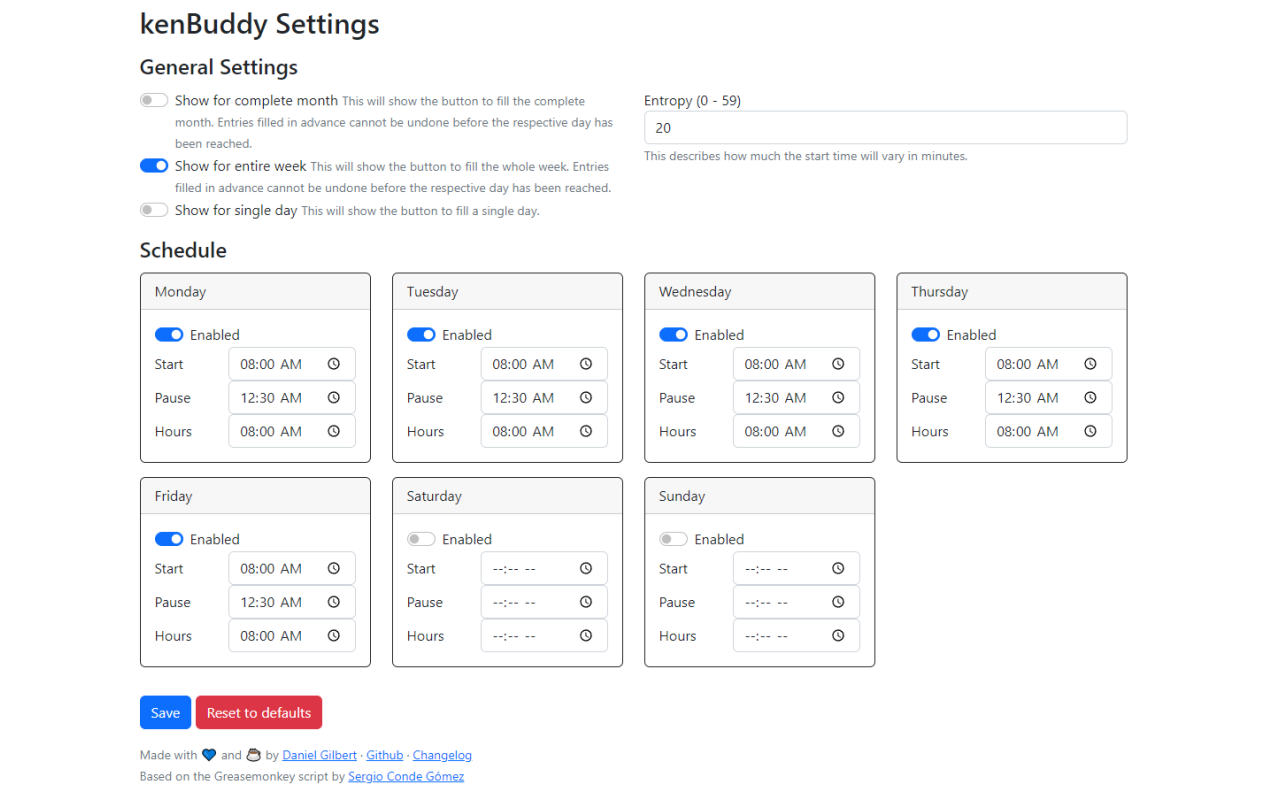Disable the Show for entire week option
This screenshot has height=800, width=1280.
(154, 165)
